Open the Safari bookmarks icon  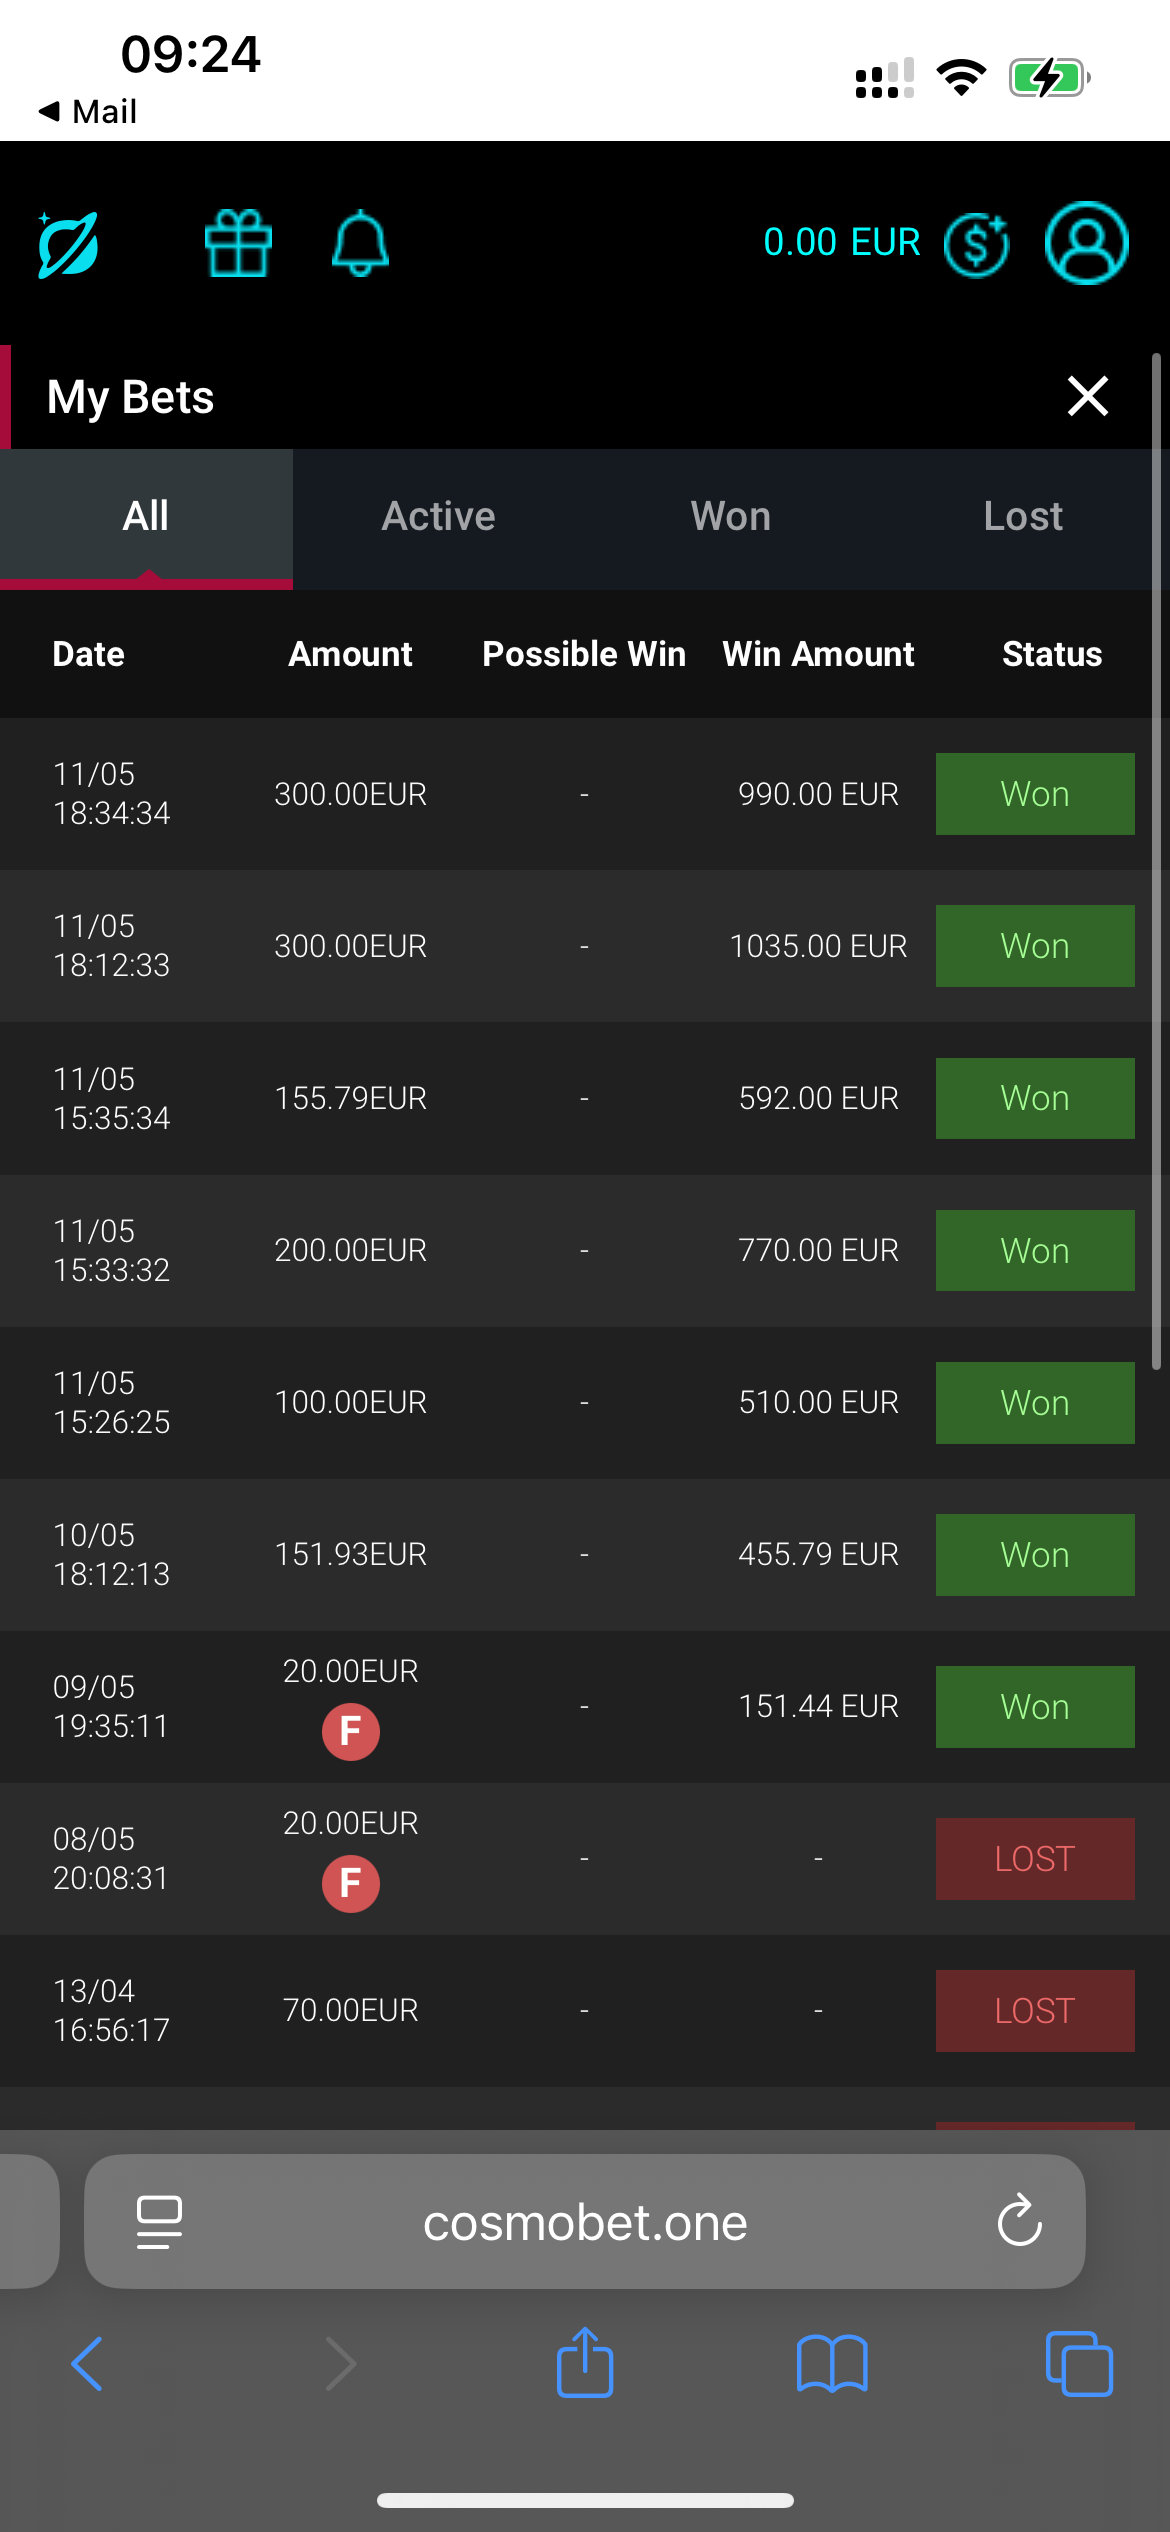832,2364
